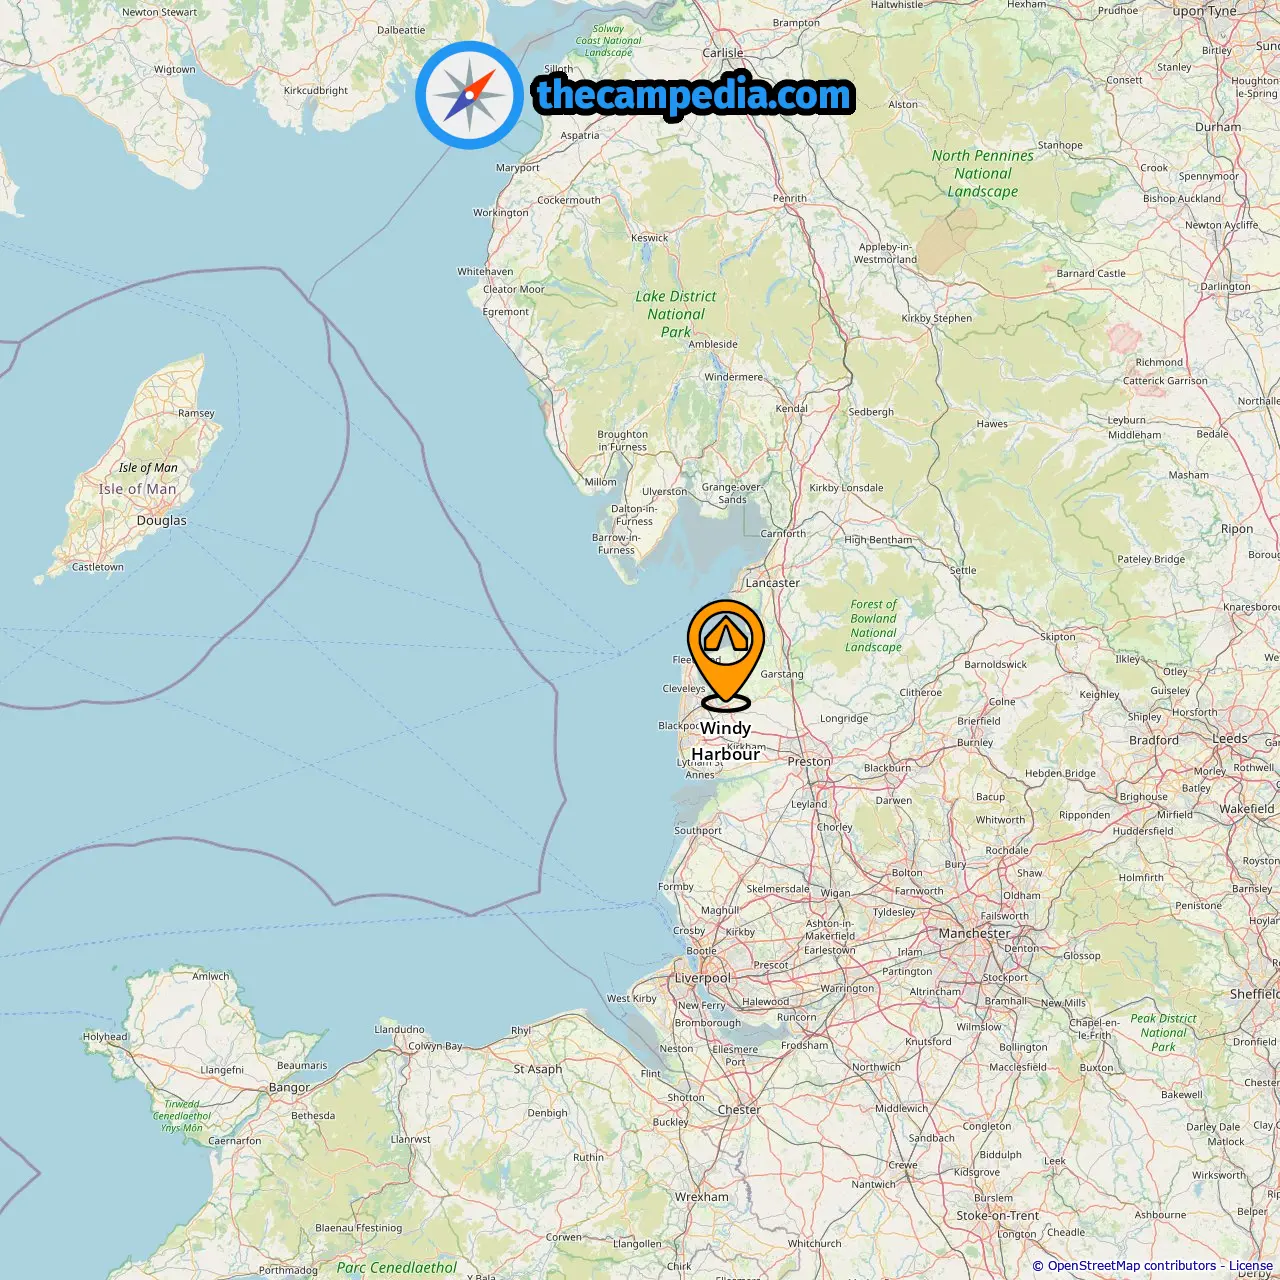Click the Lake District National Park label
1280x1280 pixels.
click(676, 314)
